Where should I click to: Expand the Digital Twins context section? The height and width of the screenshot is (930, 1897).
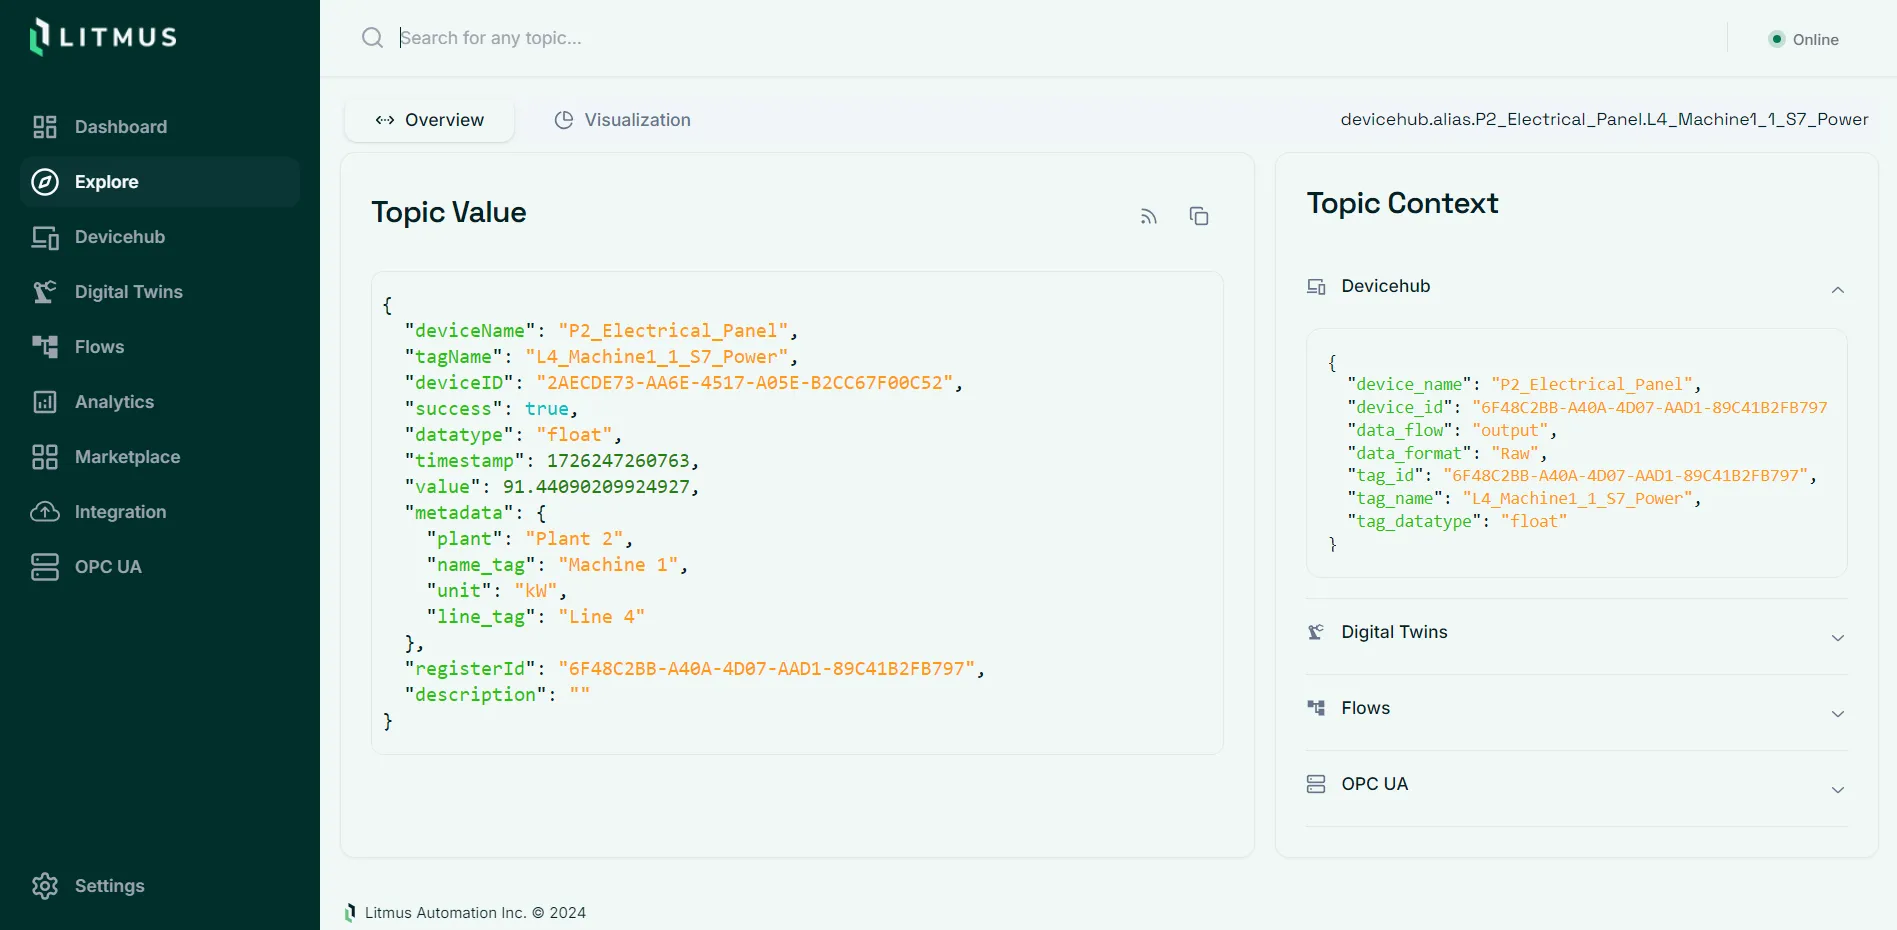pos(1838,638)
